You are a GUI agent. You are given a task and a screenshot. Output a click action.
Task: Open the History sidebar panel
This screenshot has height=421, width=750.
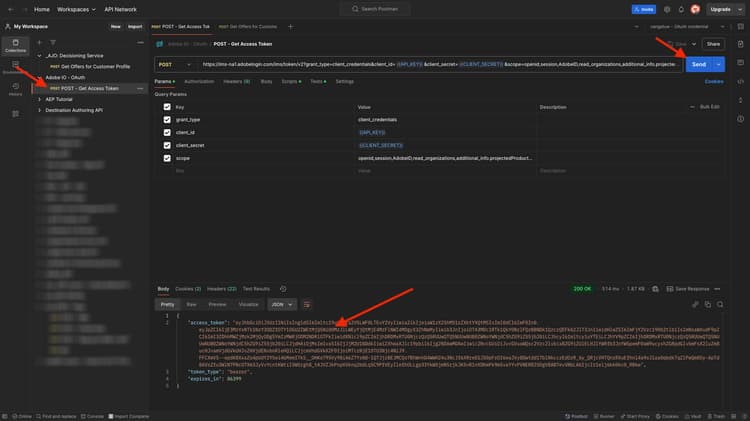click(x=15, y=89)
